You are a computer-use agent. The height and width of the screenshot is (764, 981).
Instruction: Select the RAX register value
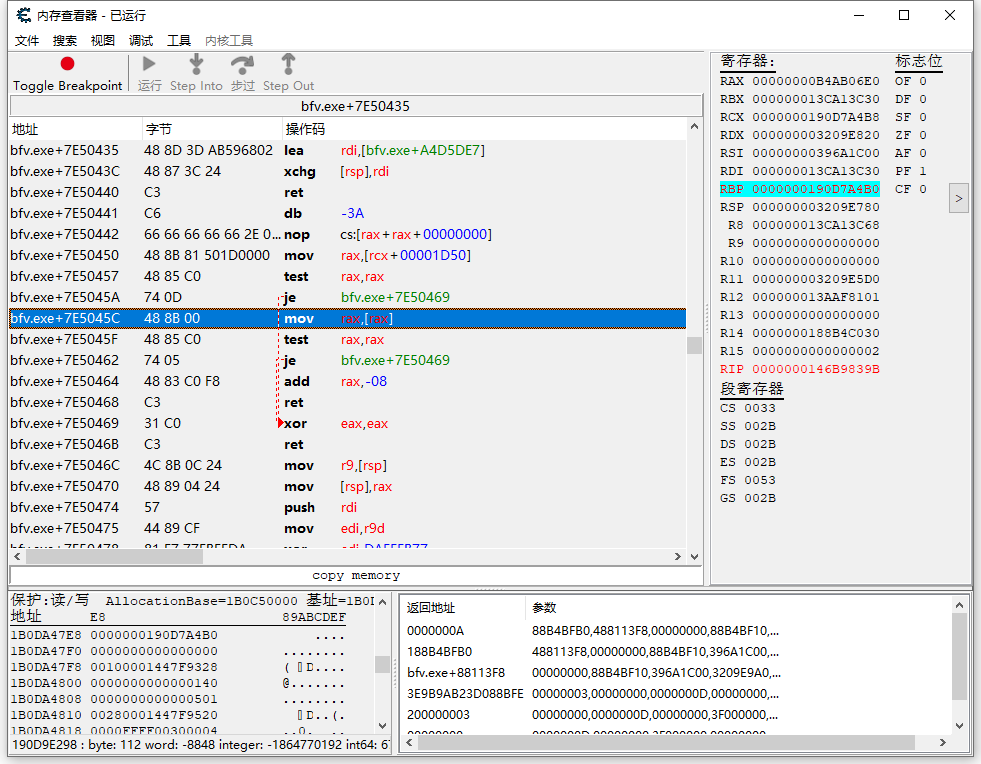pos(816,81)
